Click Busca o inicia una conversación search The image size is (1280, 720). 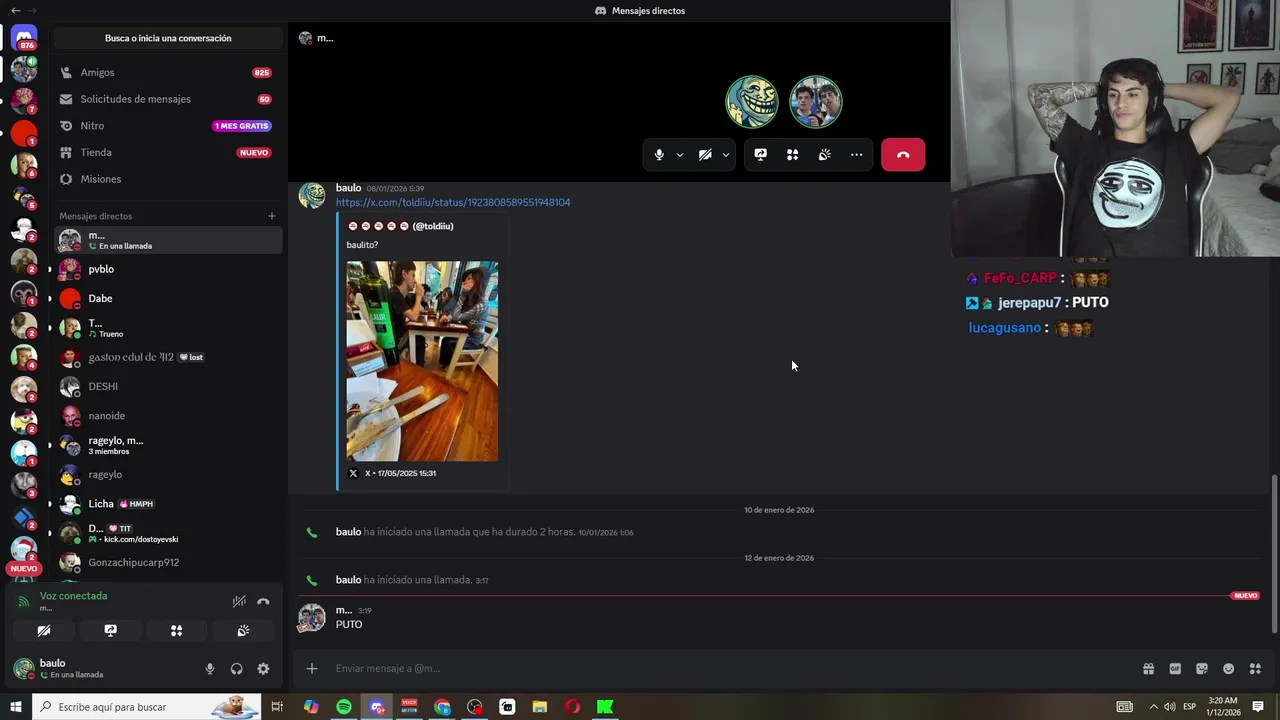click(x=168, y=38)
